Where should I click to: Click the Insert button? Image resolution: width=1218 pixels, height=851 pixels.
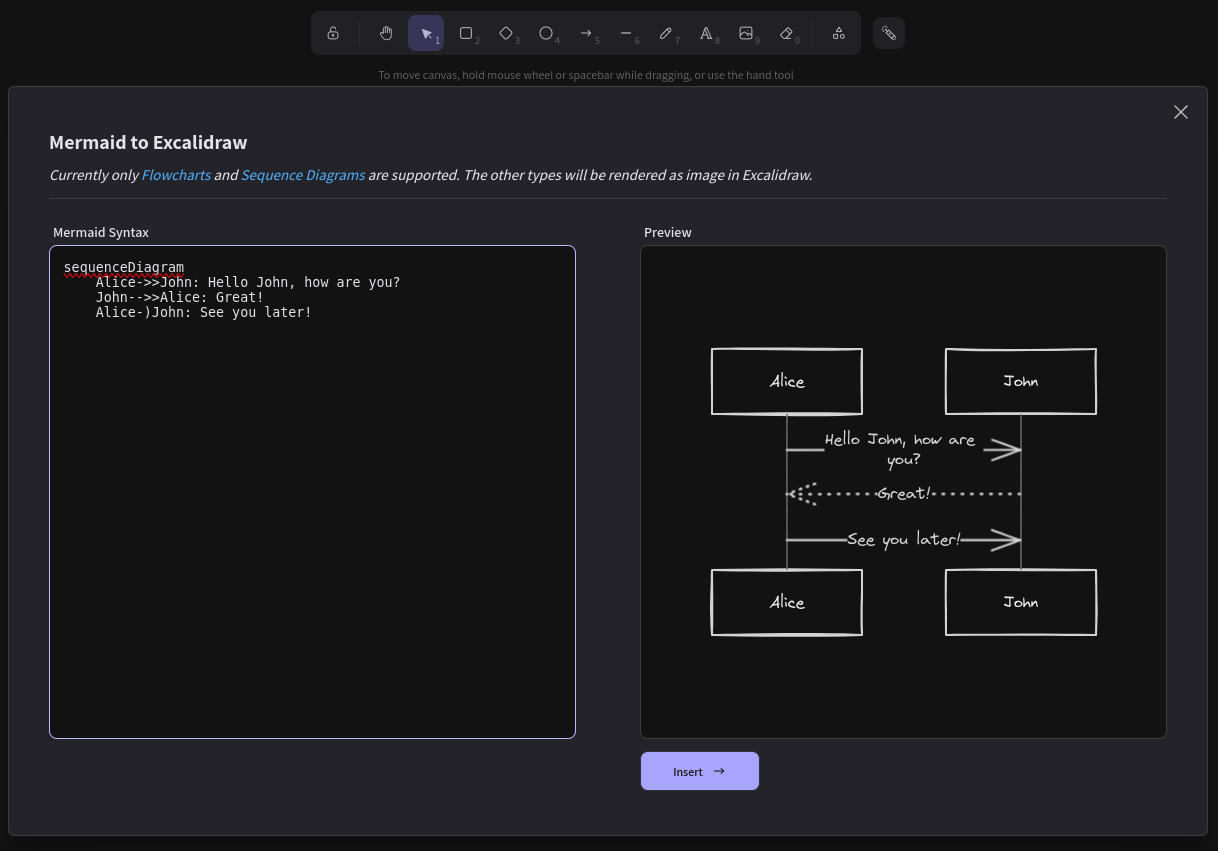coord(700,771)
